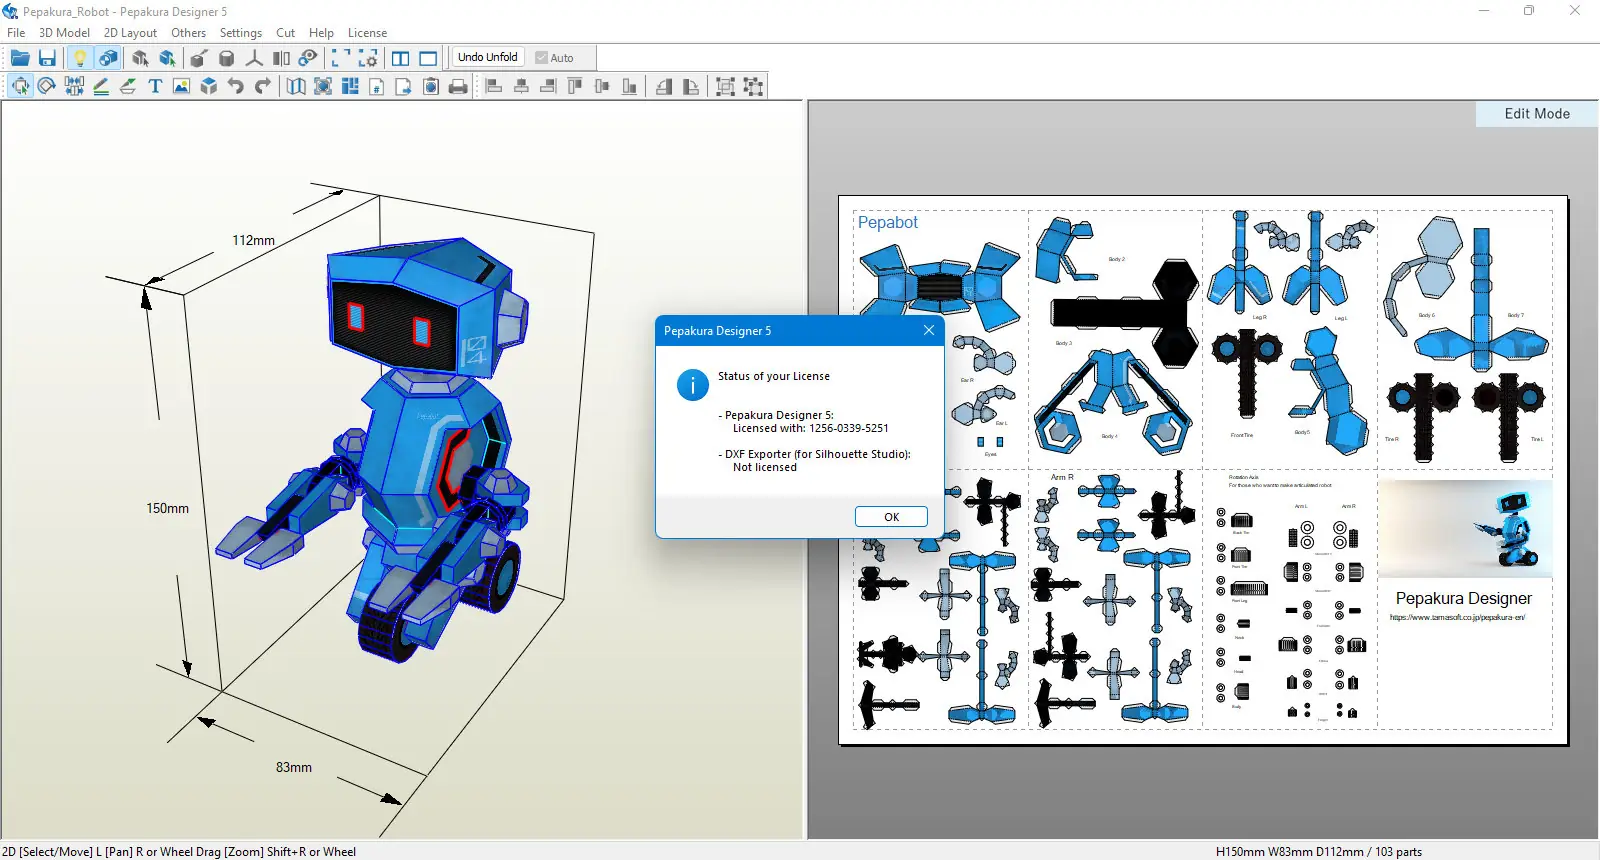Click the Align left edges icon
Screen dimensions: 1600x860
pos(494,86)
